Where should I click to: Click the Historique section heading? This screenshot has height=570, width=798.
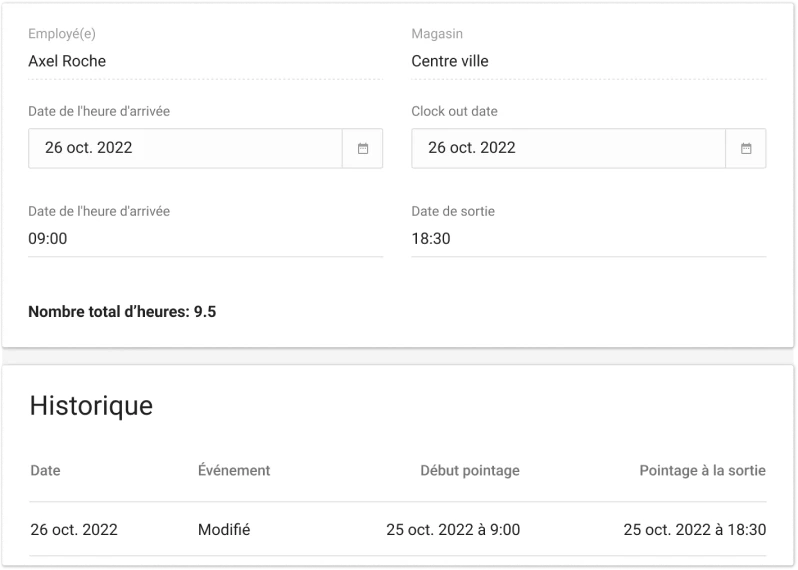91,405
